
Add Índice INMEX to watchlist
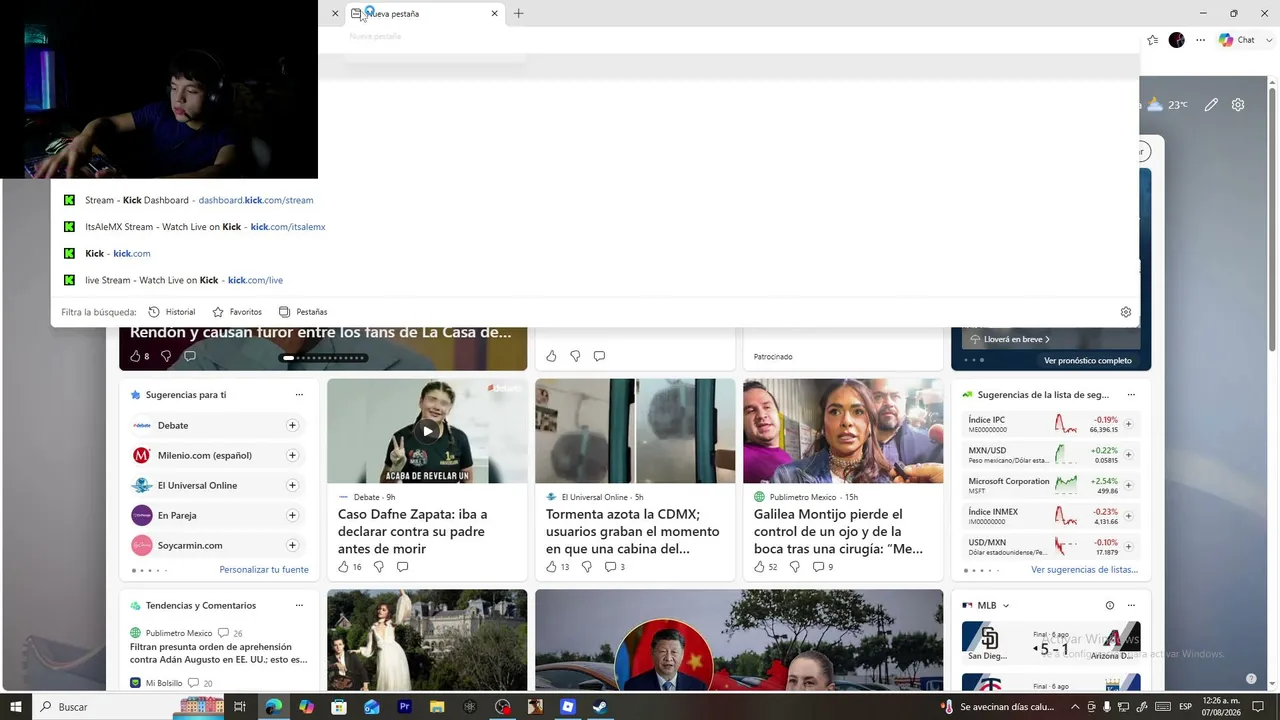pos(1128,516)
